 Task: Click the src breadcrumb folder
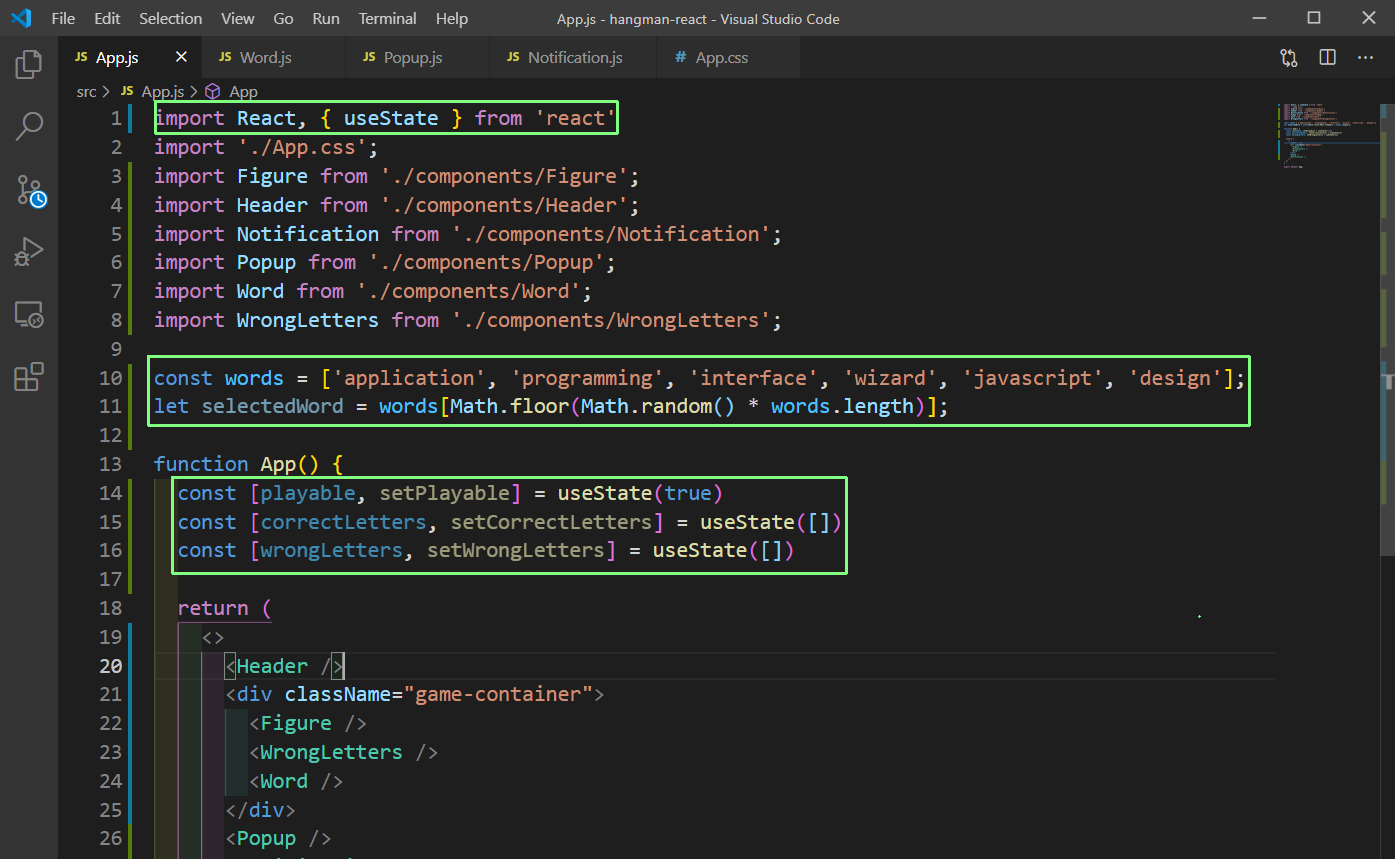coord(87,91)
